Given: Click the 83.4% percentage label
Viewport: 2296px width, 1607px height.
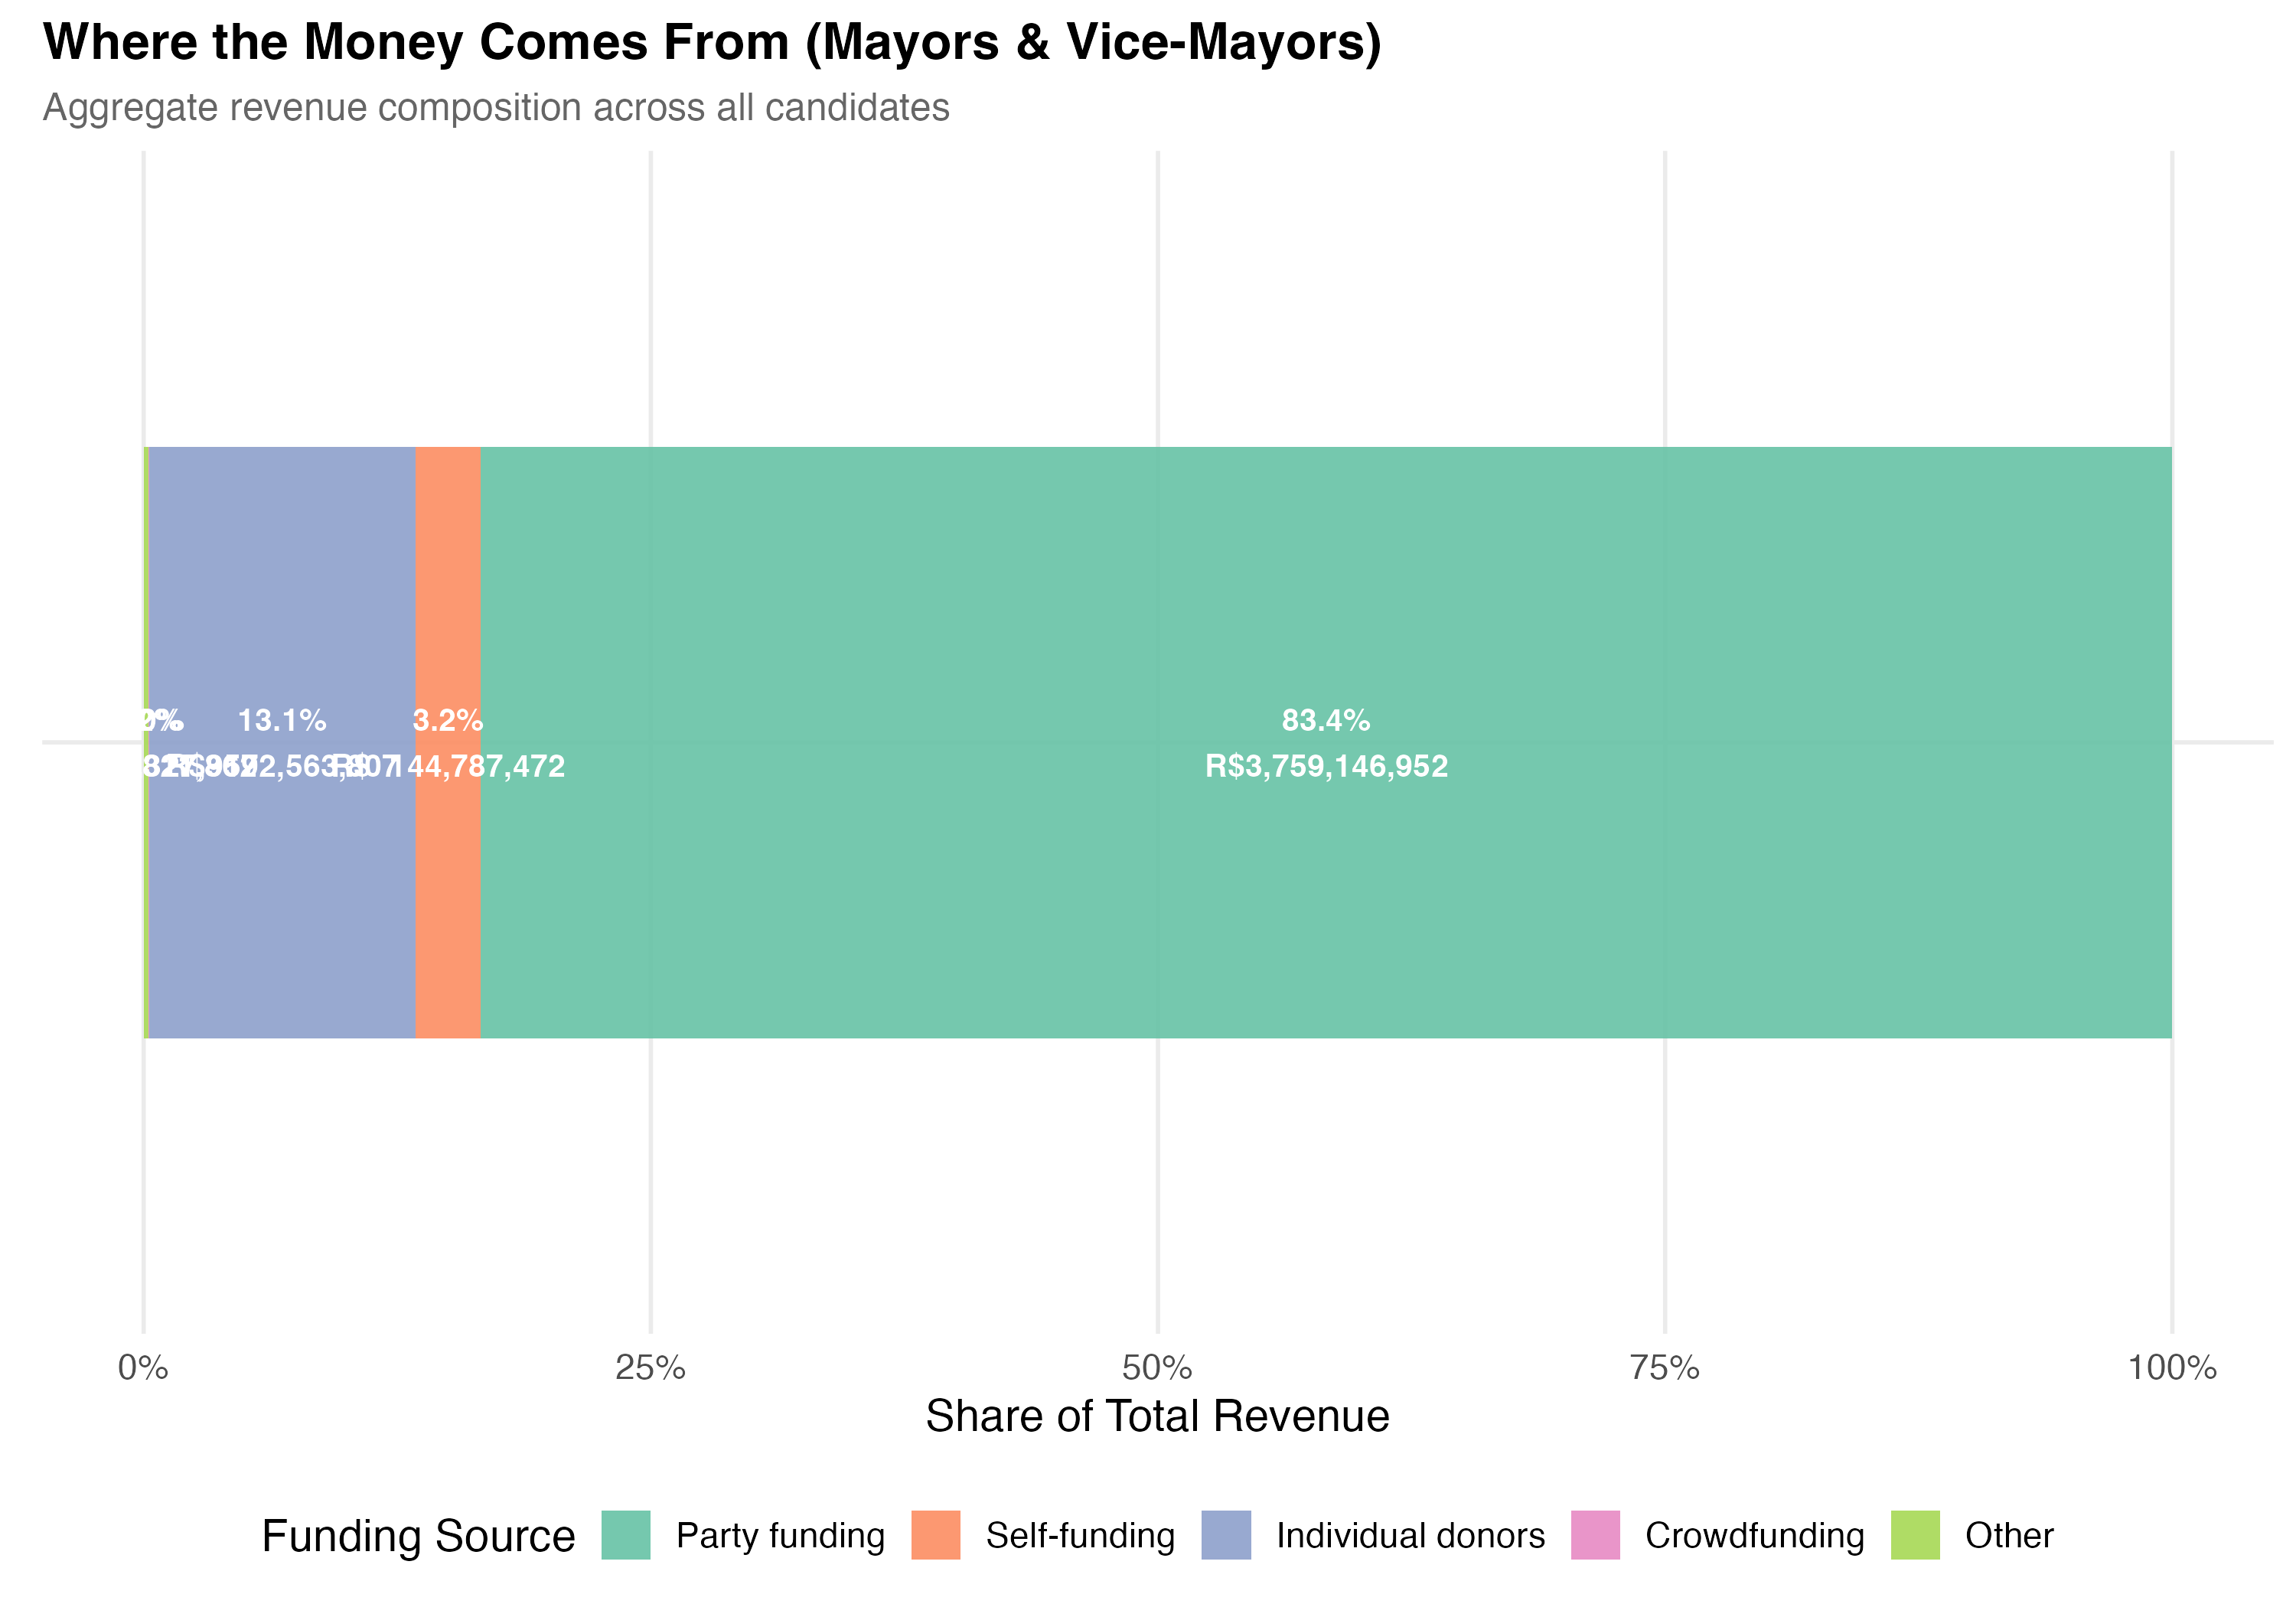Looking at the screenshot, I should [1326, 720].
